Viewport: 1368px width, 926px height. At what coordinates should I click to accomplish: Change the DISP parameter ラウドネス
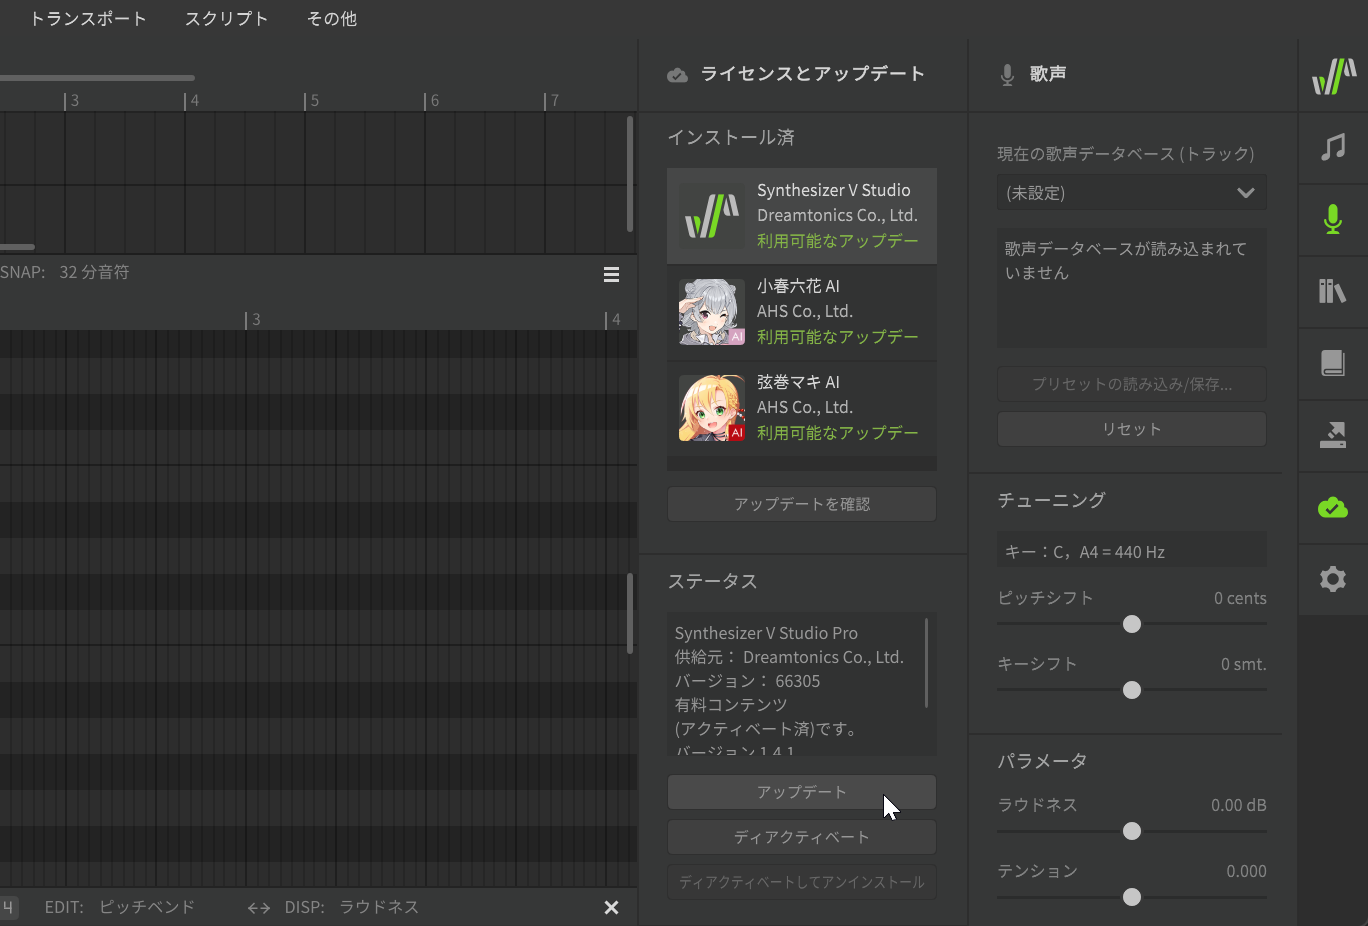[x=379, y=907]
